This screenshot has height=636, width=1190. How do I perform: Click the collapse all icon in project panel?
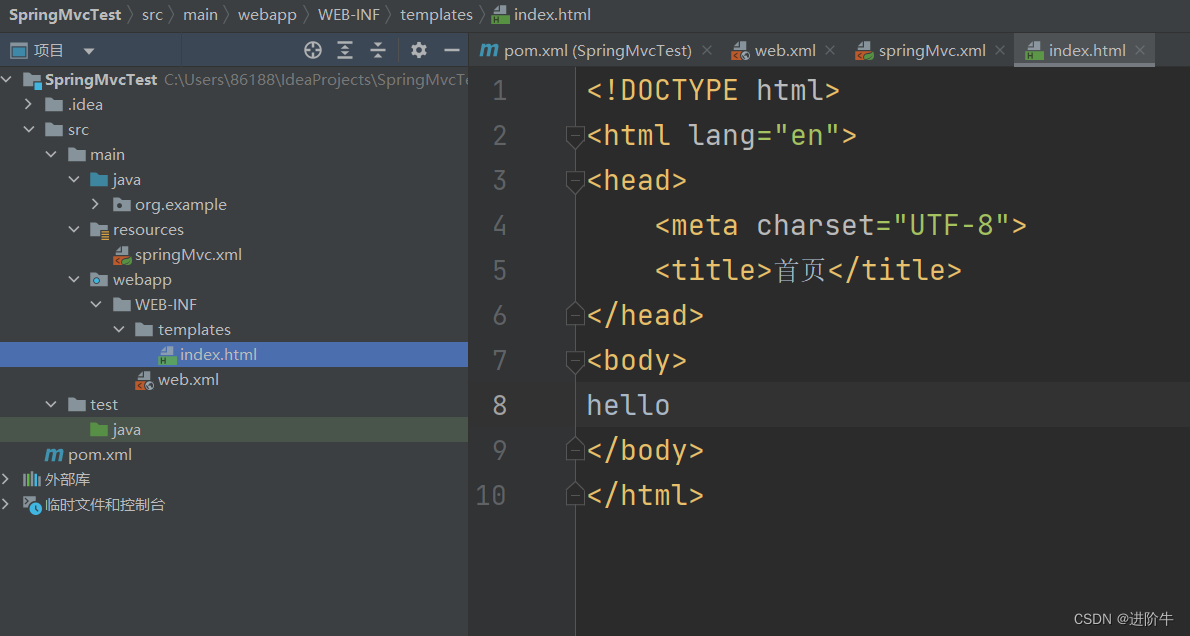point(378,50)
